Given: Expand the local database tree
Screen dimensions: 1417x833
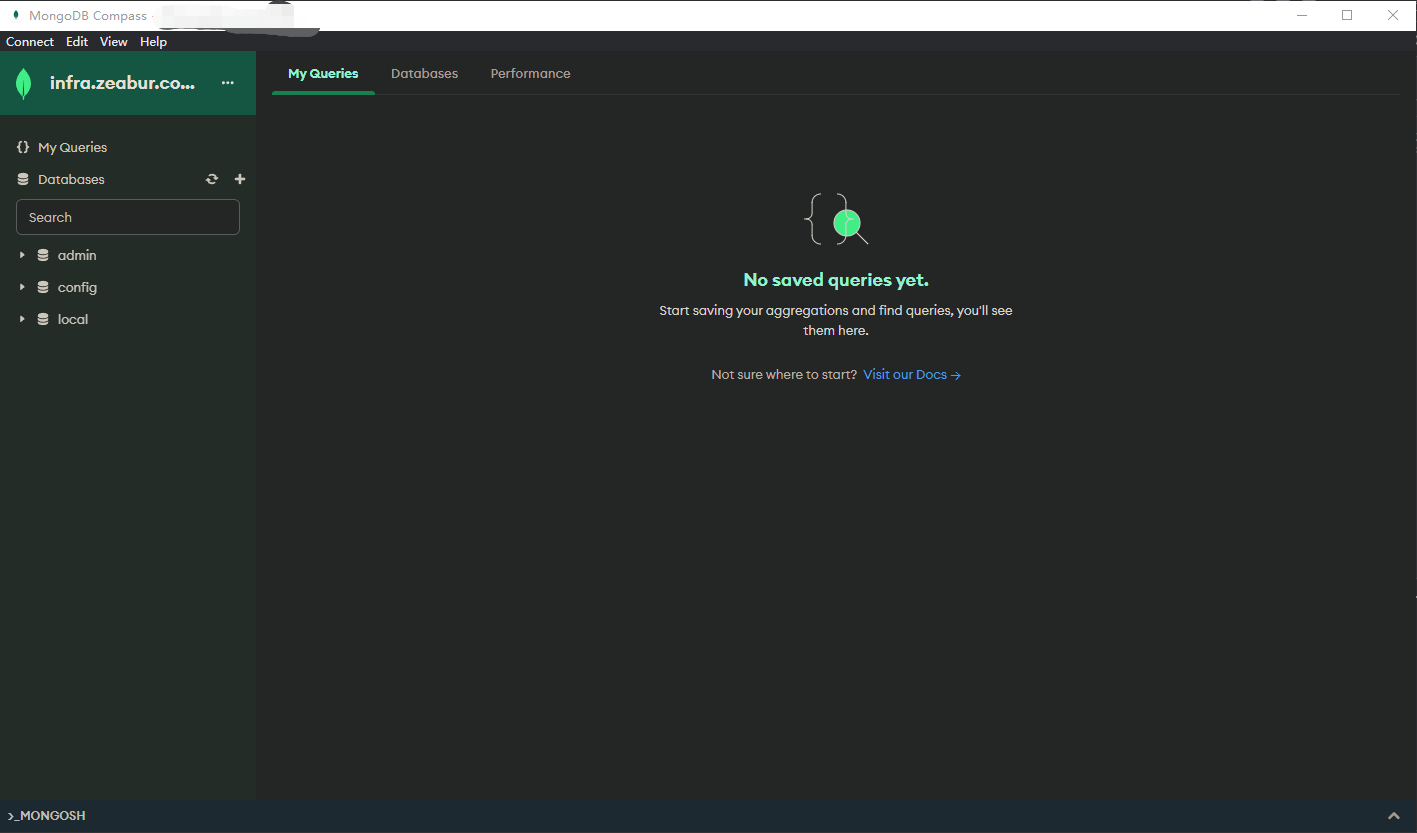Looking at the screenshot, I should (22, 319).
